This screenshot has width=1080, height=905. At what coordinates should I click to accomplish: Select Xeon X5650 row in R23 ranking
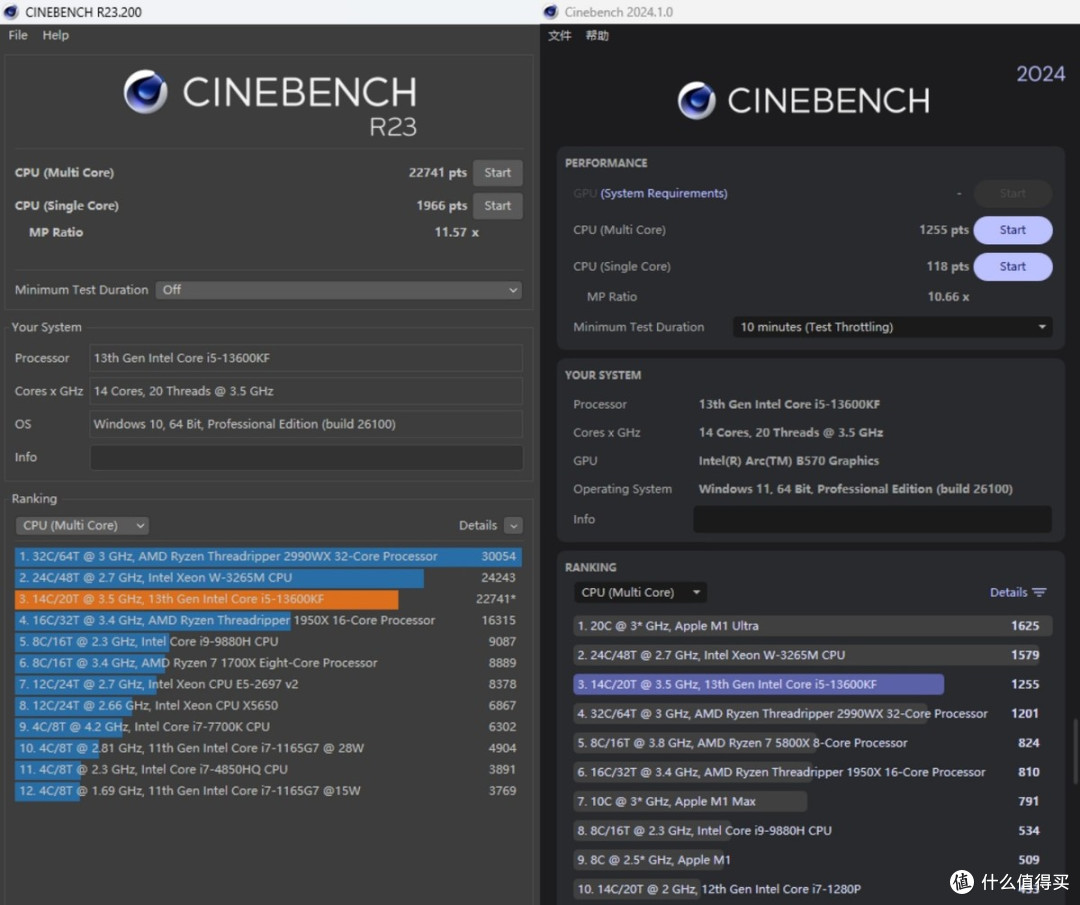pyautogui.click(x=268, y=706)
